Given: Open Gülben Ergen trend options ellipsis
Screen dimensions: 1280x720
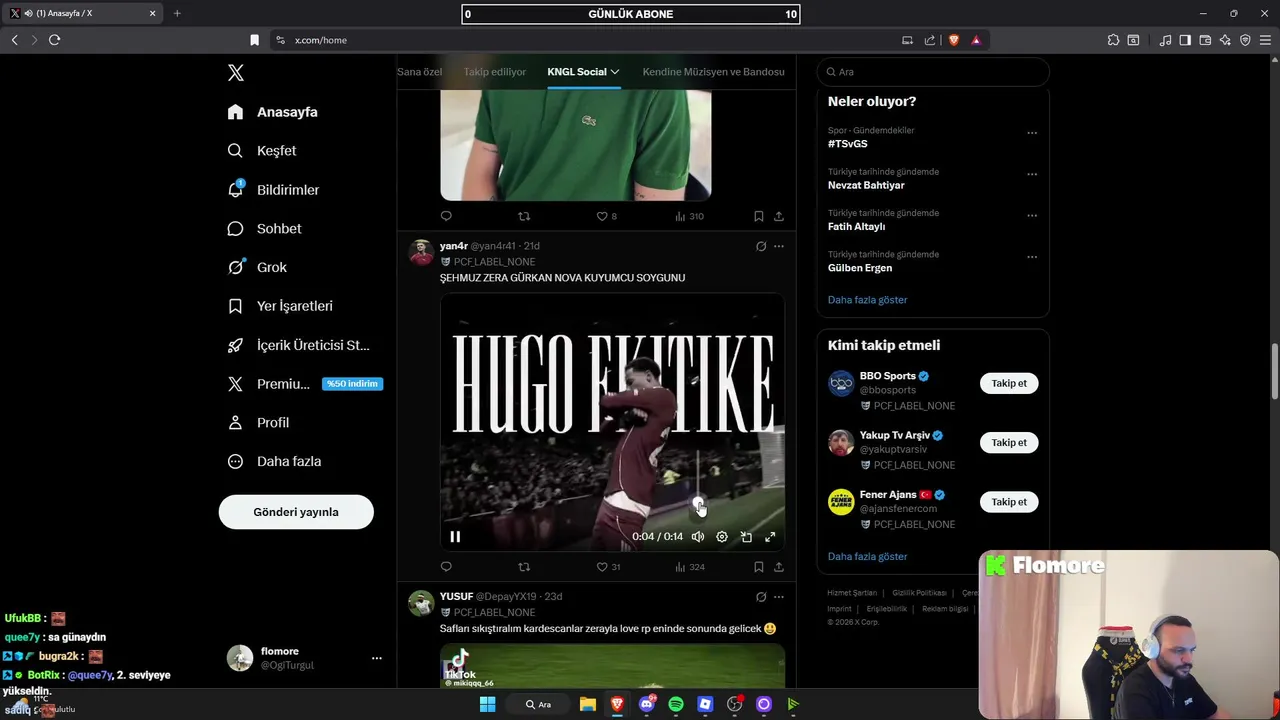Looking at the screenshot, I should pos(1032,257).
